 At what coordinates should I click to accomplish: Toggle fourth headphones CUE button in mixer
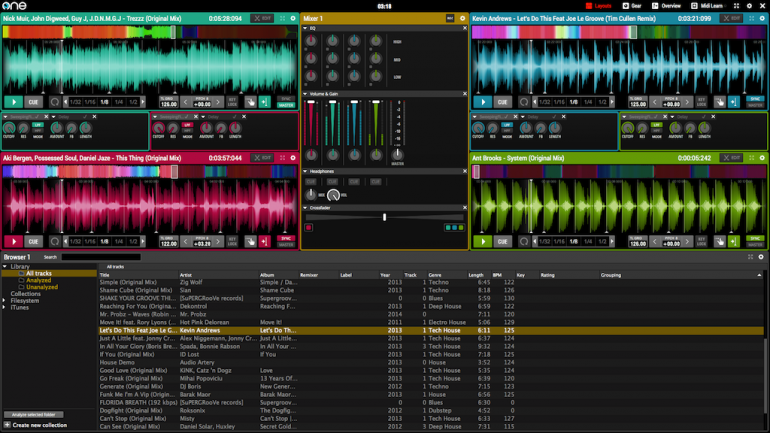point(376,182)
